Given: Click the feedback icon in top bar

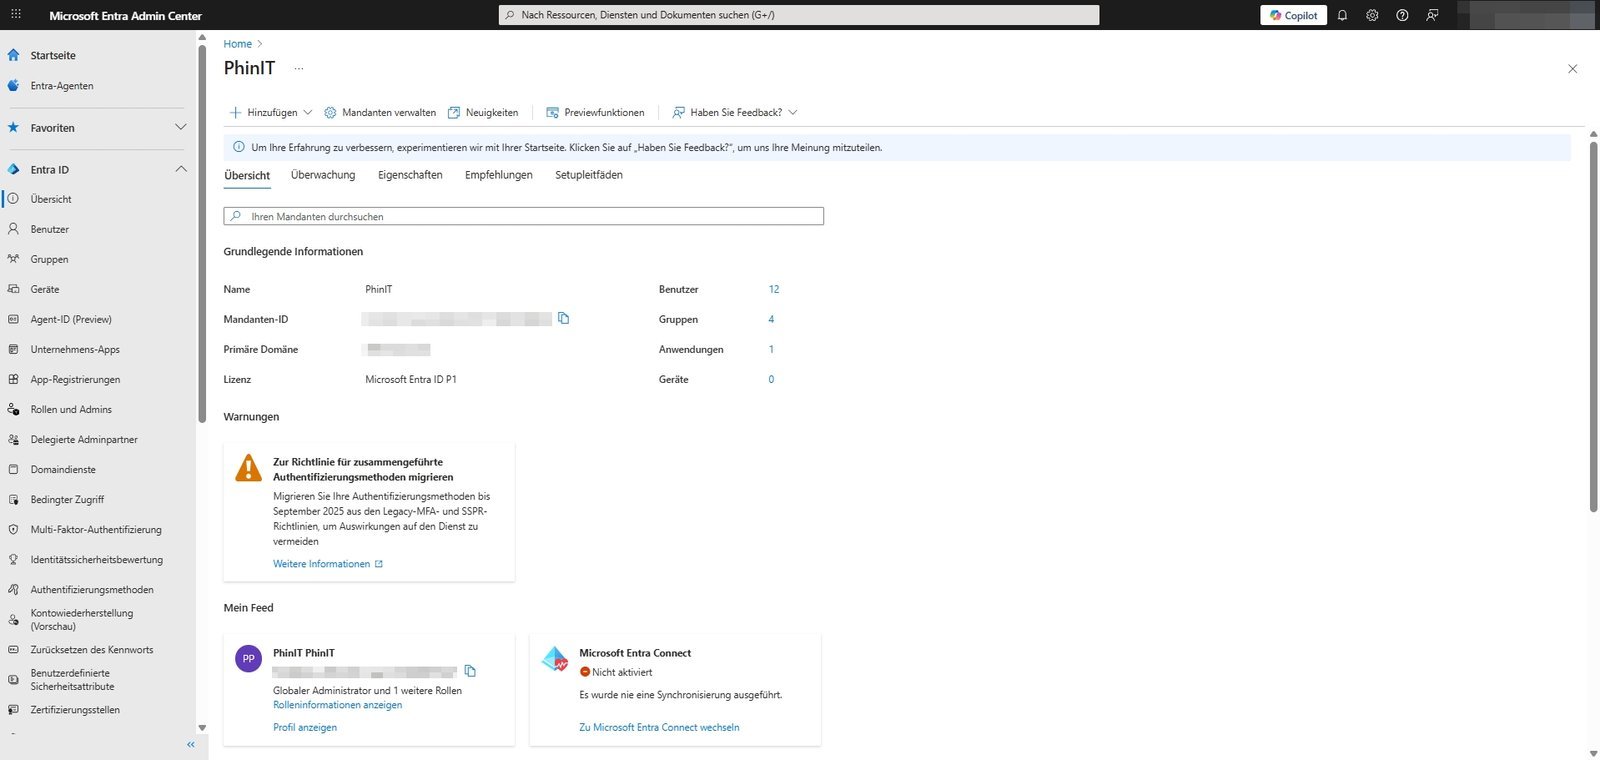Looking at the screenshot, I should (1432, 15).
